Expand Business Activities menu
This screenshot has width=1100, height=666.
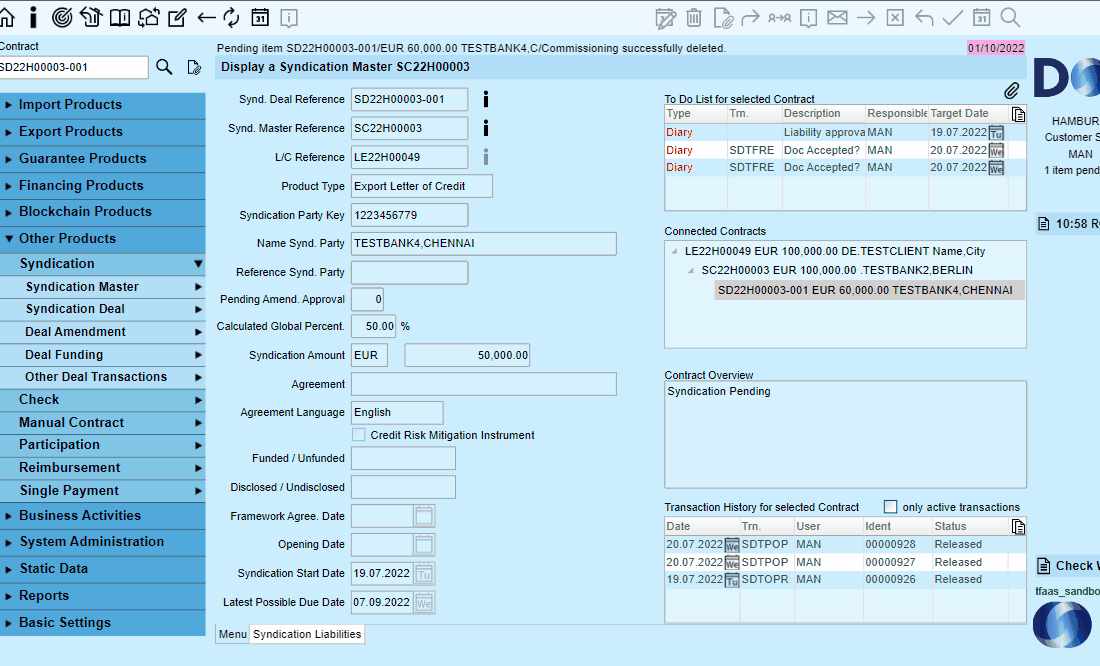(102, 516)
